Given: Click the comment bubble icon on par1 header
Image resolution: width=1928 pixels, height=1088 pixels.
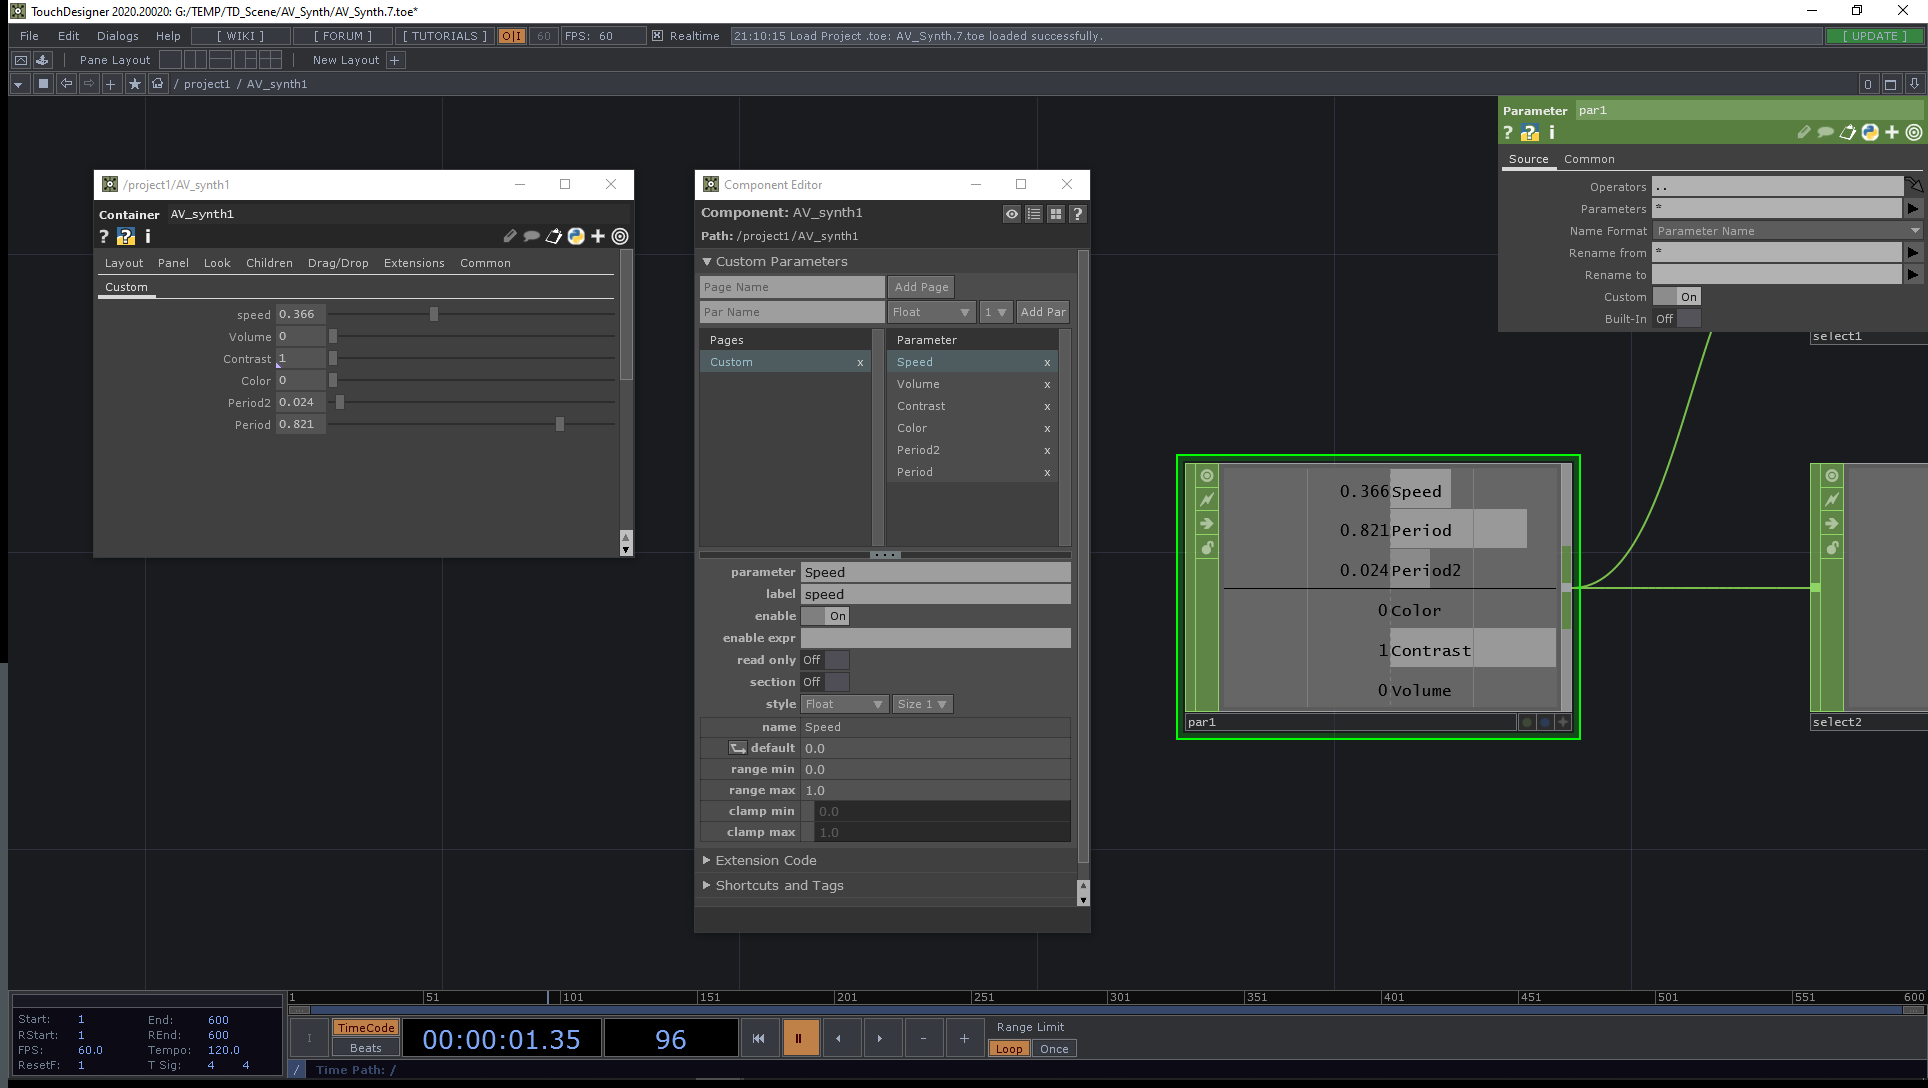Looking at the screenshot, I should click(1826, 132).
